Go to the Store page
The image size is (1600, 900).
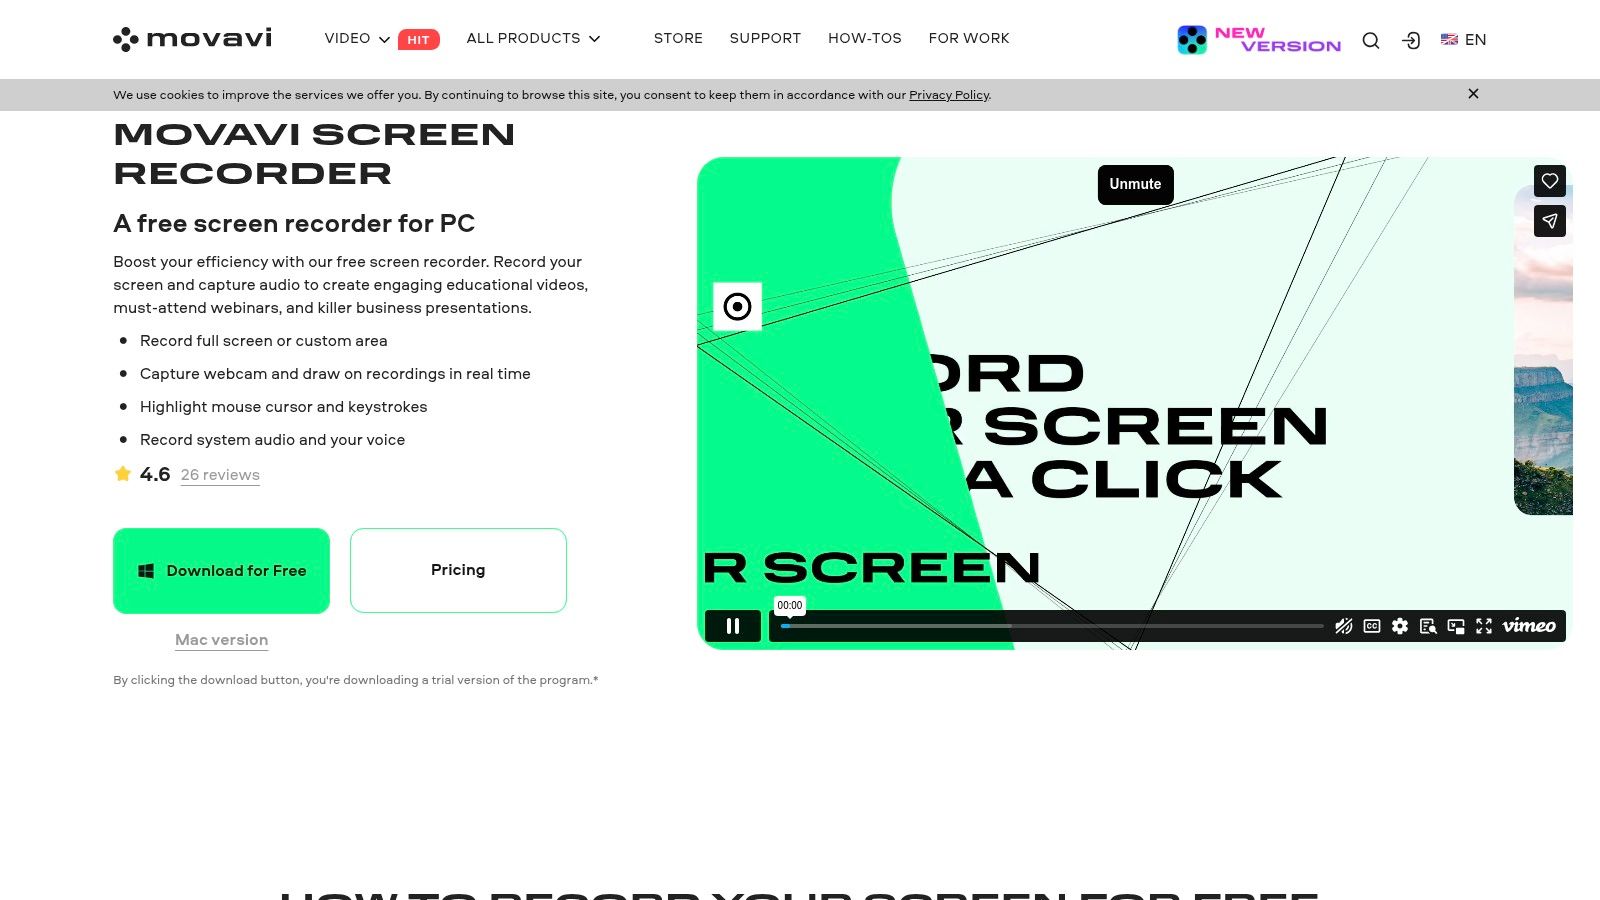tap(678, 39)
